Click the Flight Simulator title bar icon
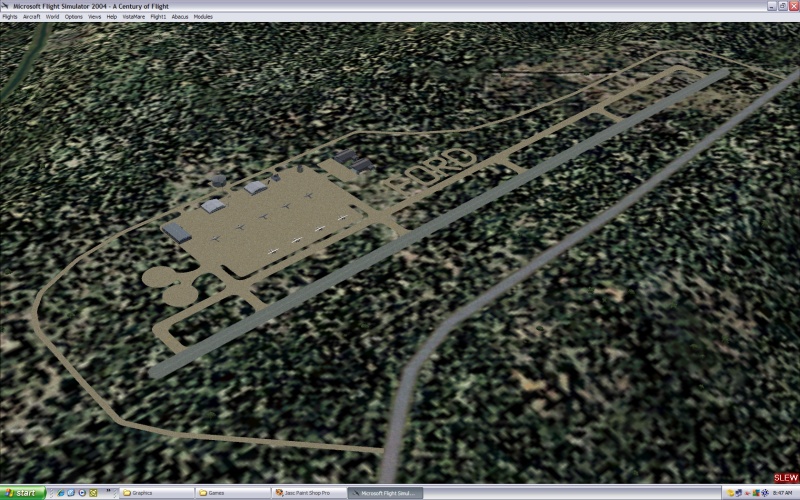 [x=6, y=5]
